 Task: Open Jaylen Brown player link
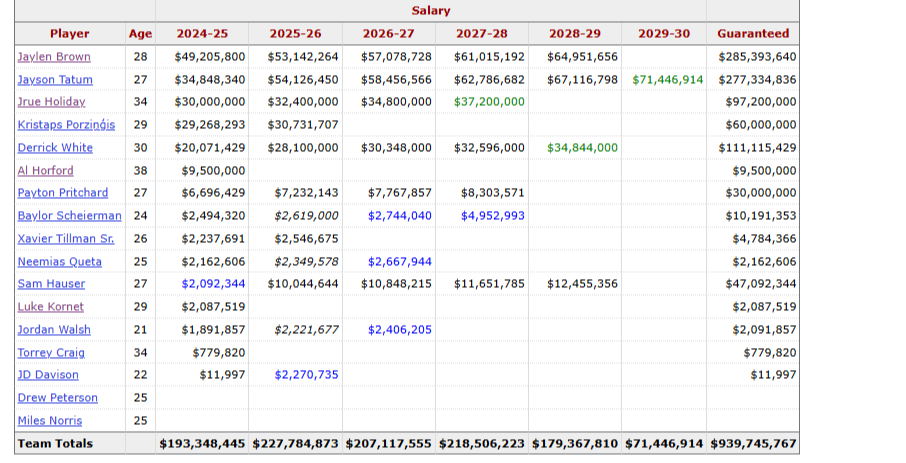click(54, 57)
